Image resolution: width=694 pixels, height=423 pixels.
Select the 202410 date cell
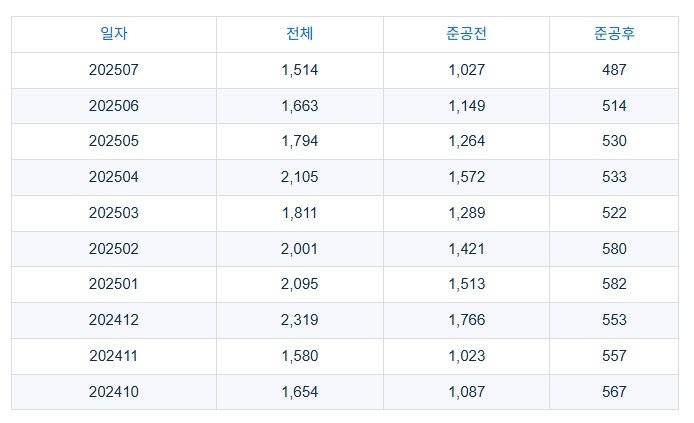tap(114, 392)
